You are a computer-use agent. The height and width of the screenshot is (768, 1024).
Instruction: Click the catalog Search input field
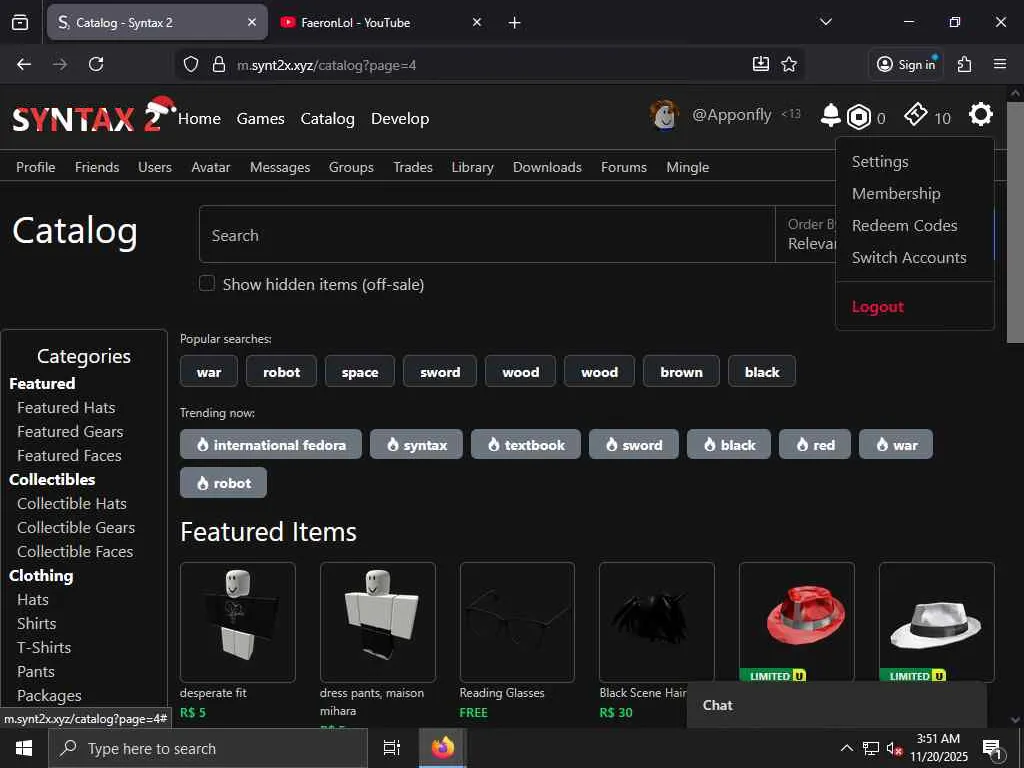pyautogui.click(x=487, y=234)
